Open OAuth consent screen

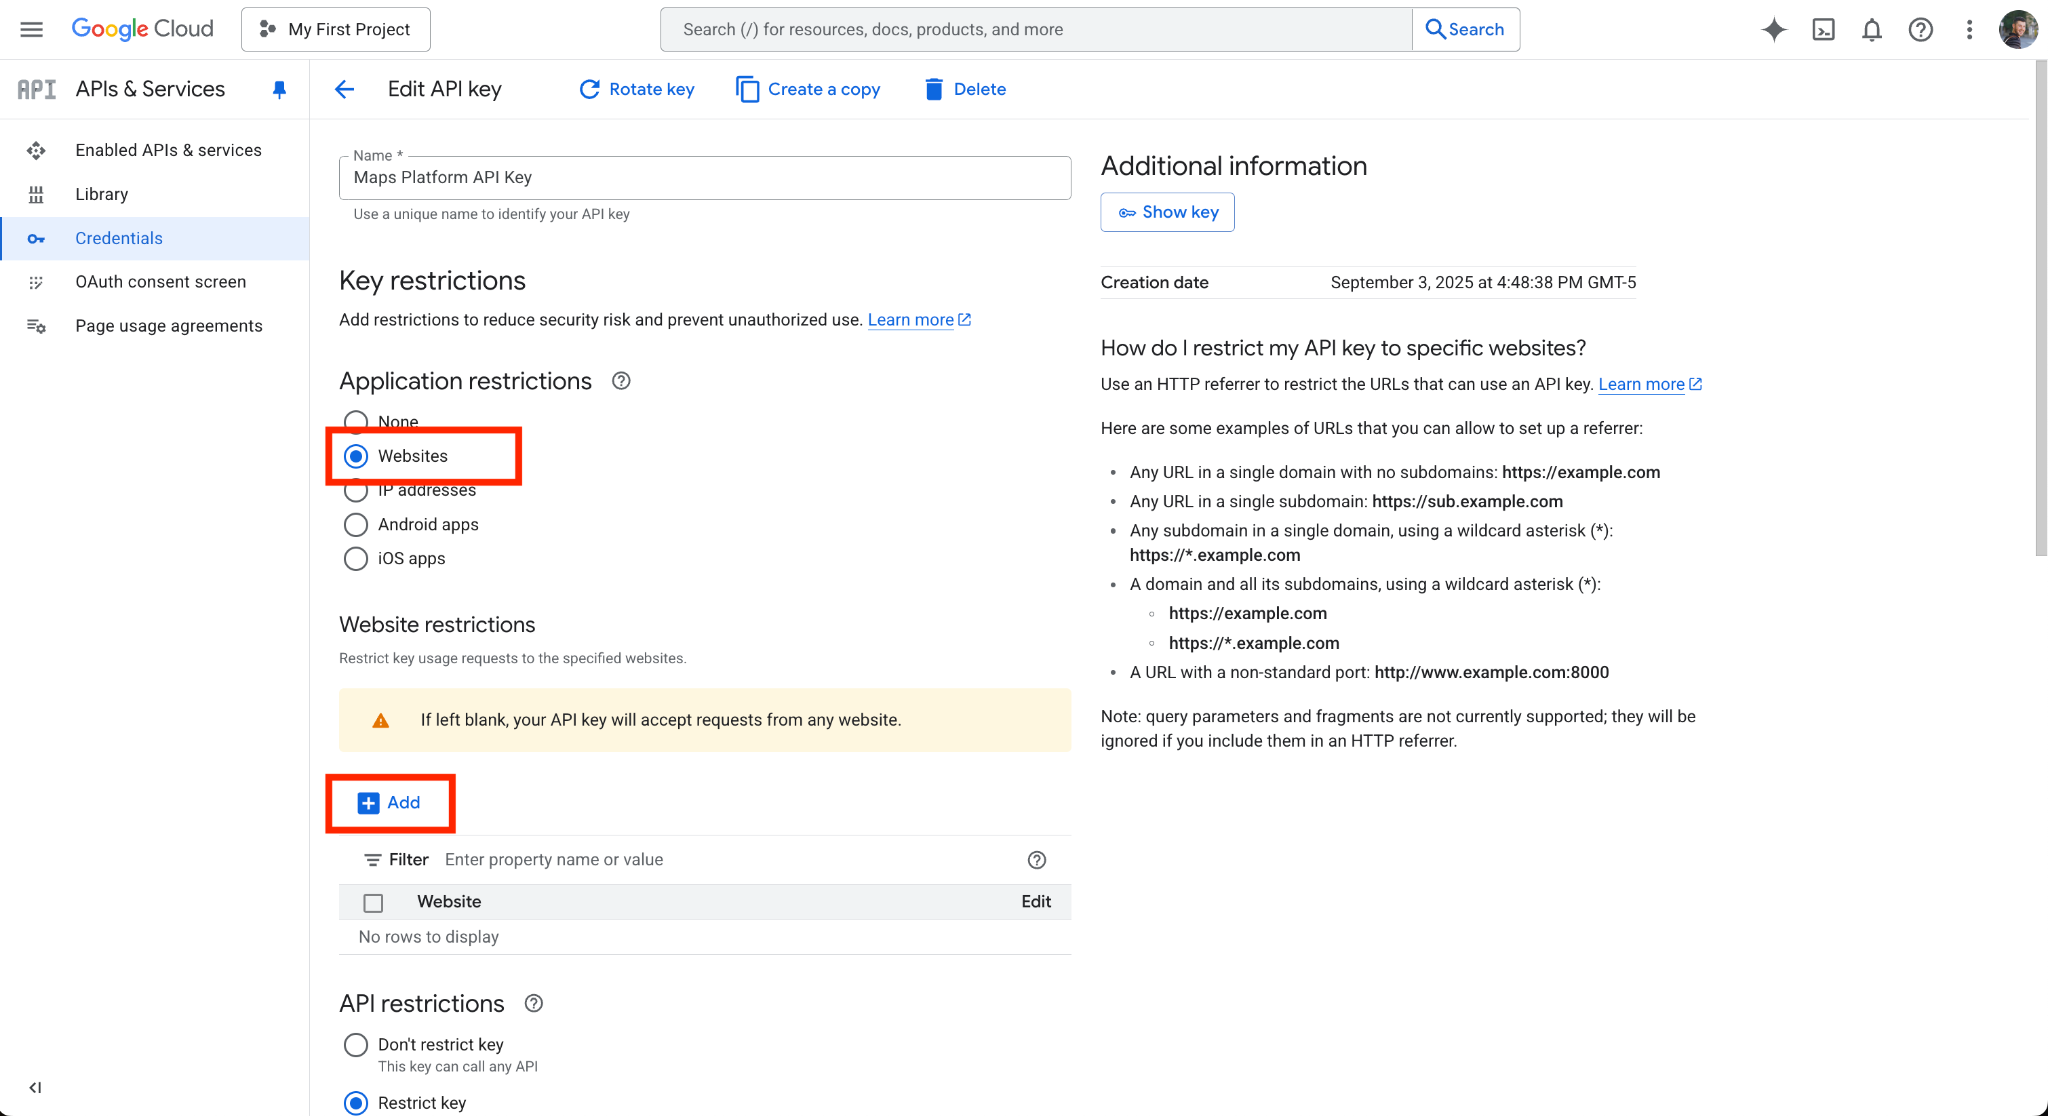(x=160, y=282)
